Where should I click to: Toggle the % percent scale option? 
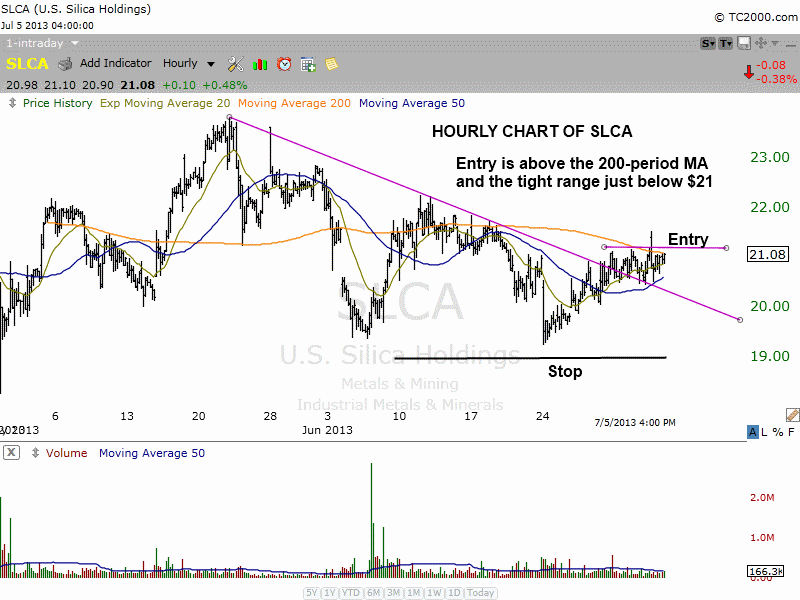click(778, 432)
